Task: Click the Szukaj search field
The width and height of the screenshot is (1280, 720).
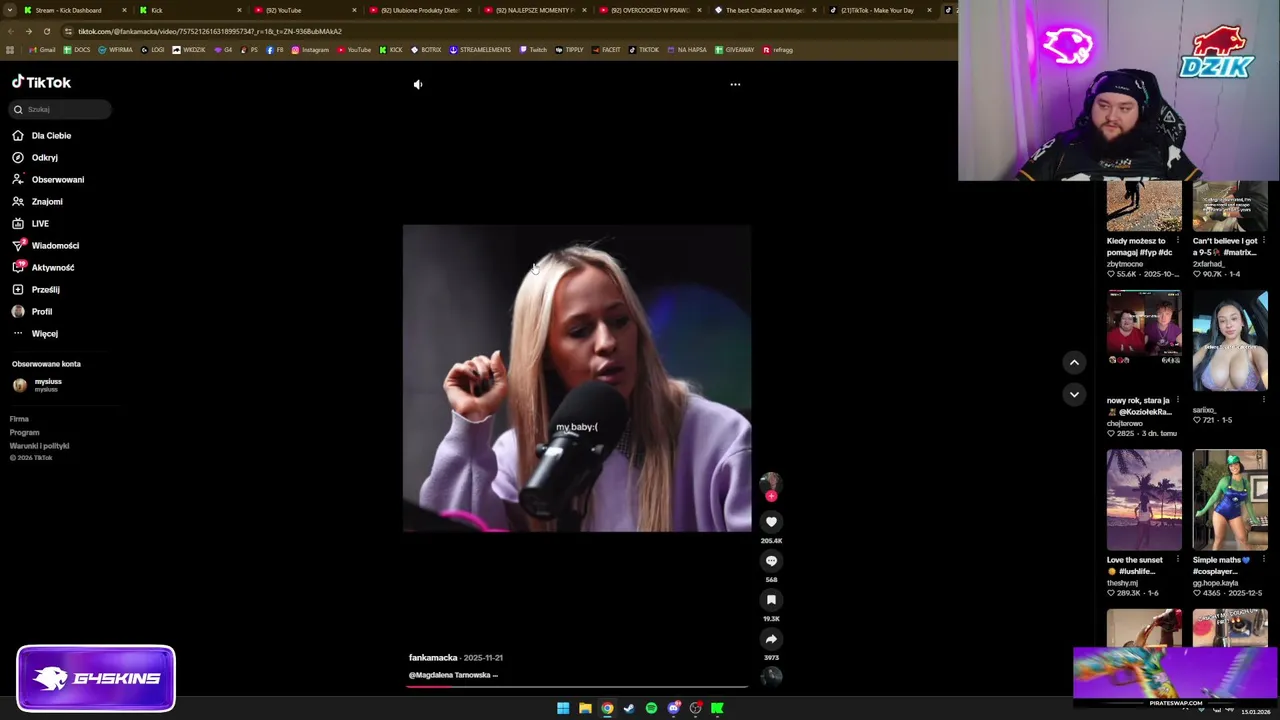Action: click(61, 109)
